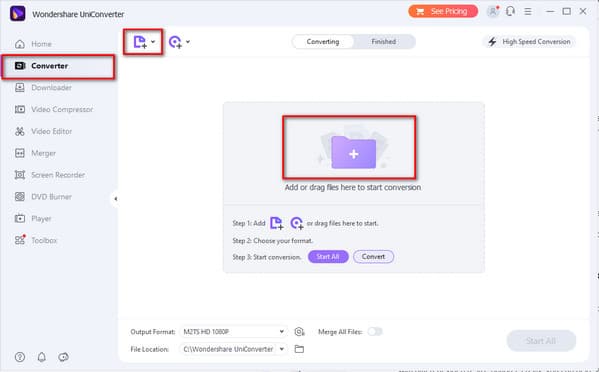This screenshot has width=599, height=372.
Task: Click the Home house icon
Action: pos(20,44)
